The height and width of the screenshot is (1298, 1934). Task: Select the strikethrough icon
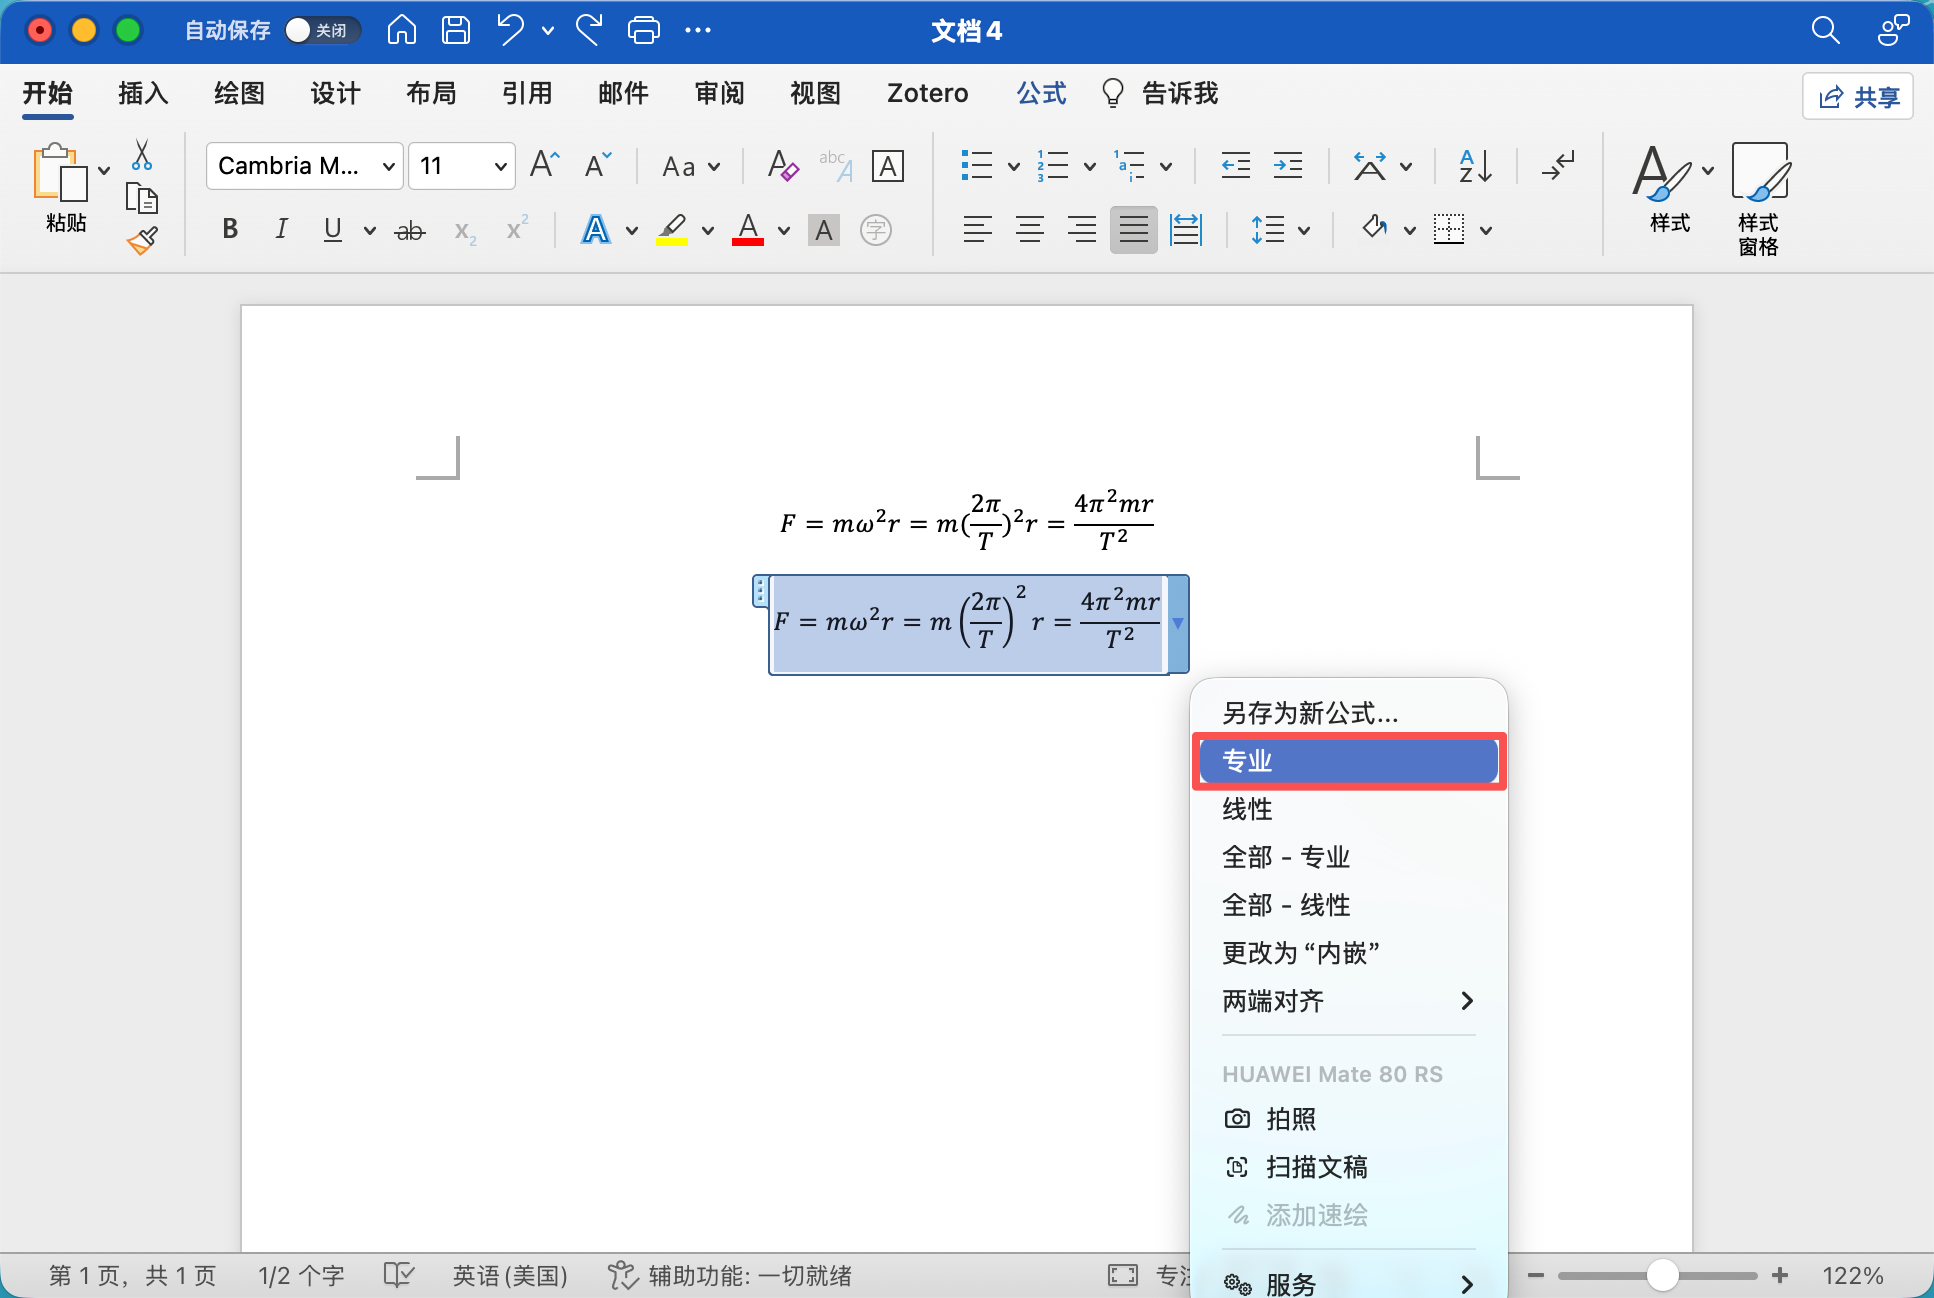point(409,230)
